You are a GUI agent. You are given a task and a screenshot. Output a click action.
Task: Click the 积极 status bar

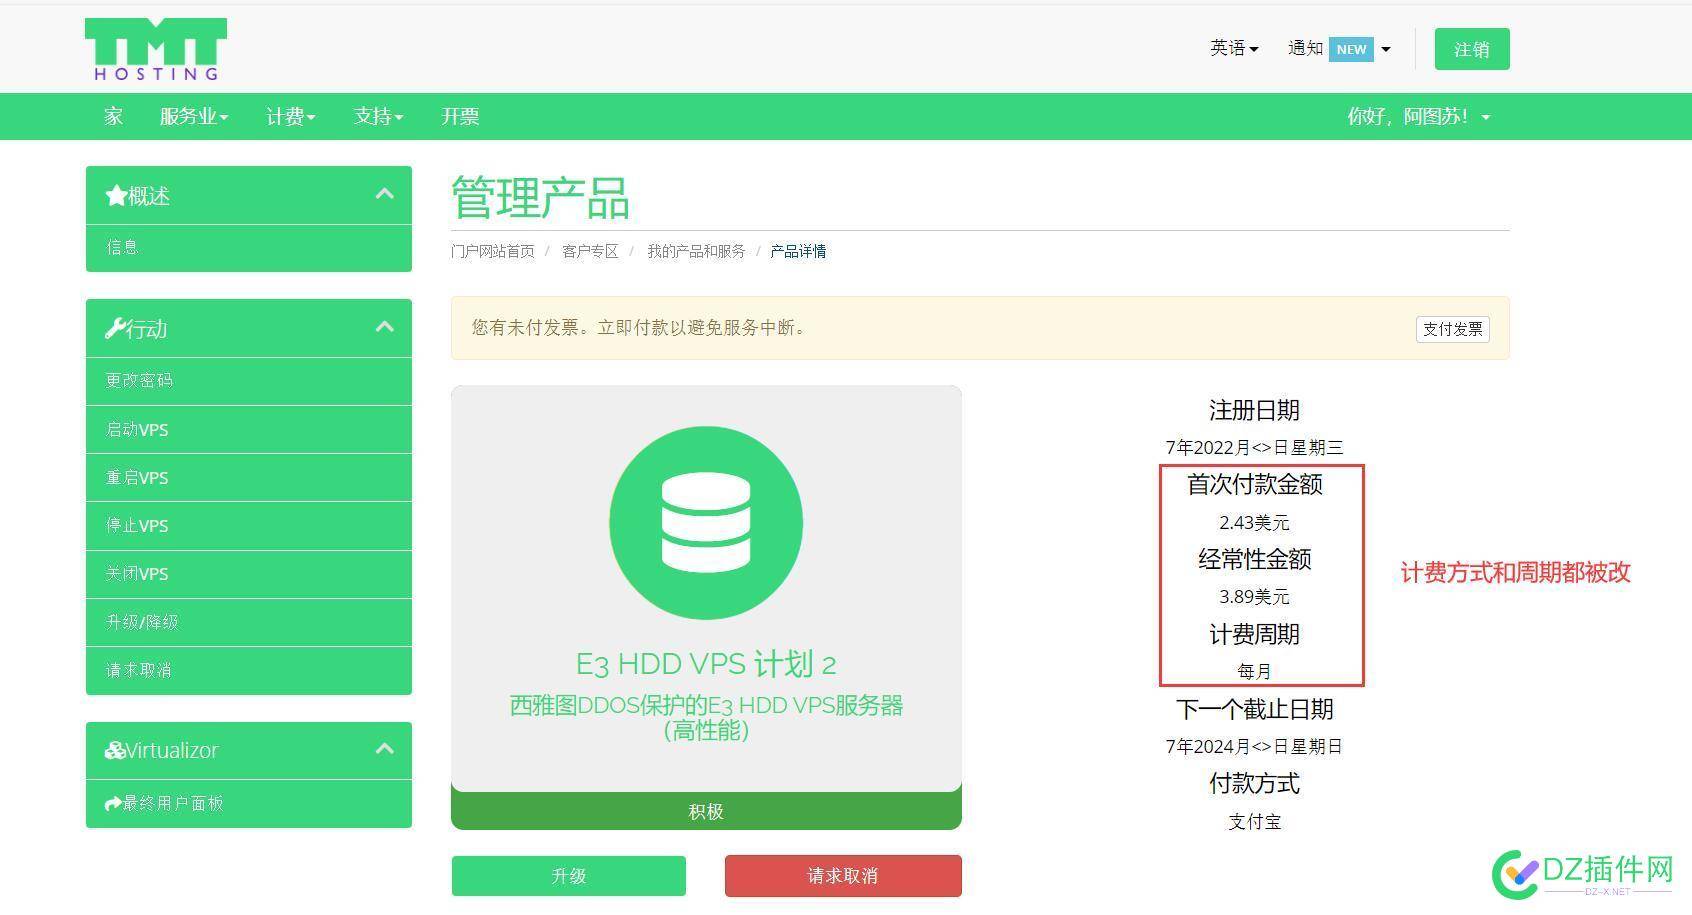click(x=706, y=811)
